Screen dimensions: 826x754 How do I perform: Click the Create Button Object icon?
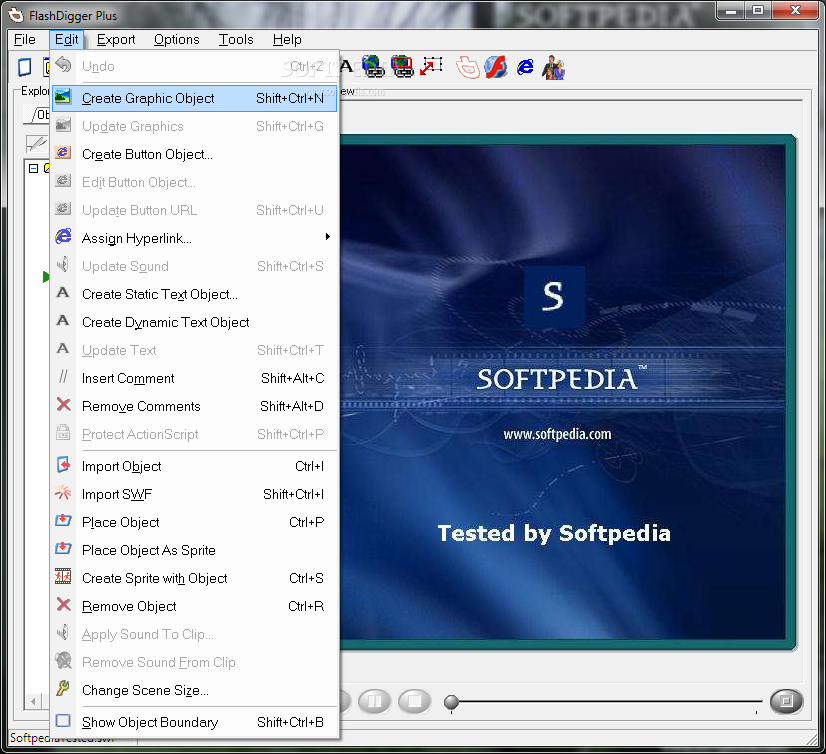63,153
